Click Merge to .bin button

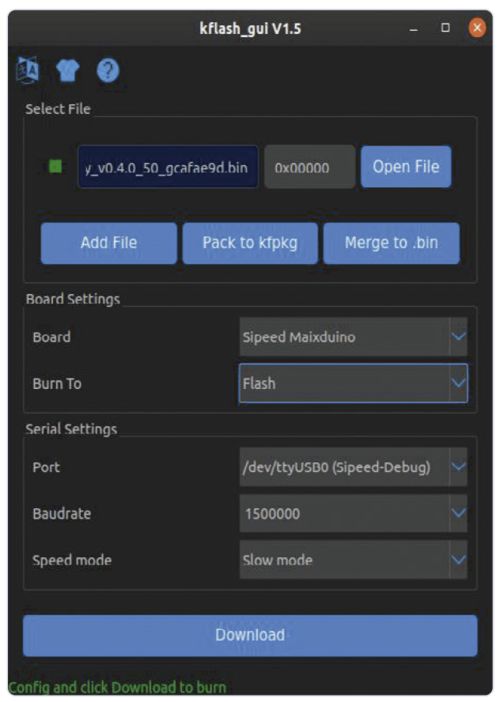391,243
